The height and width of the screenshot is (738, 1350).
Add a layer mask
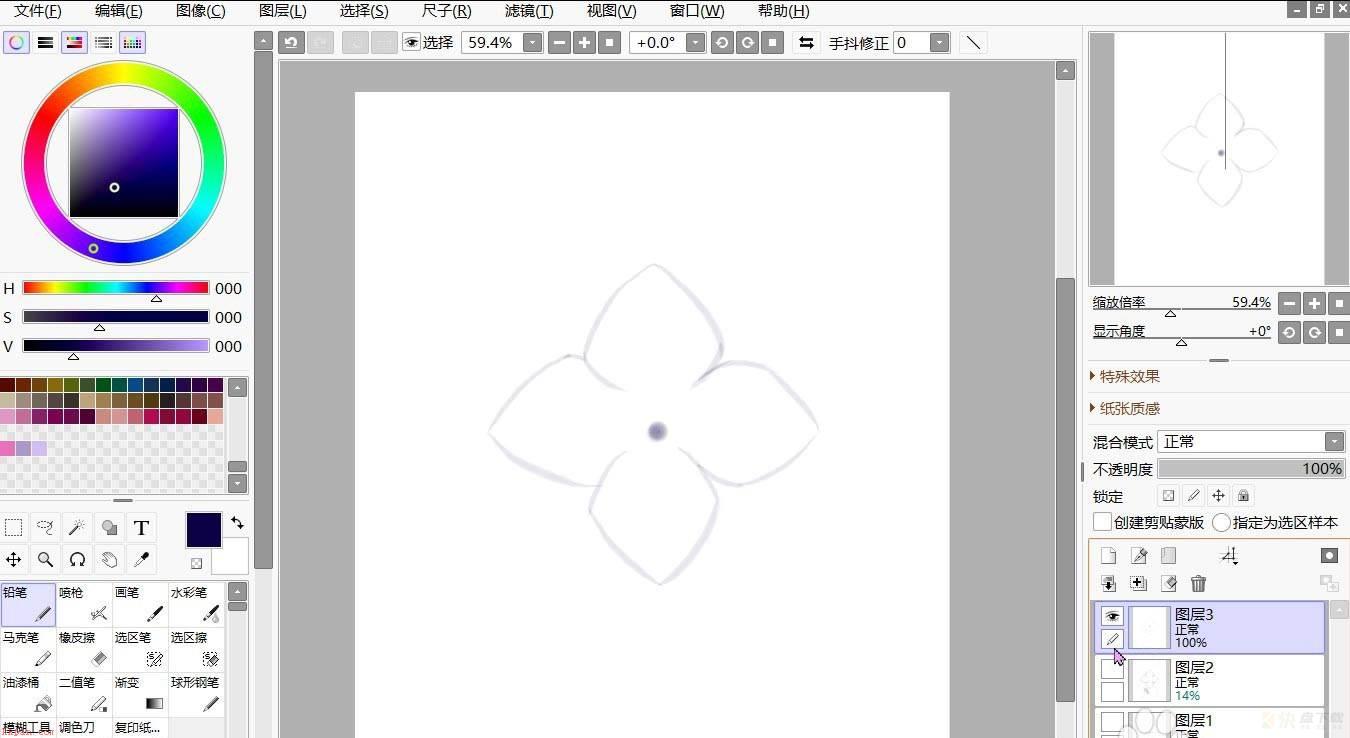coord(1329,556)
